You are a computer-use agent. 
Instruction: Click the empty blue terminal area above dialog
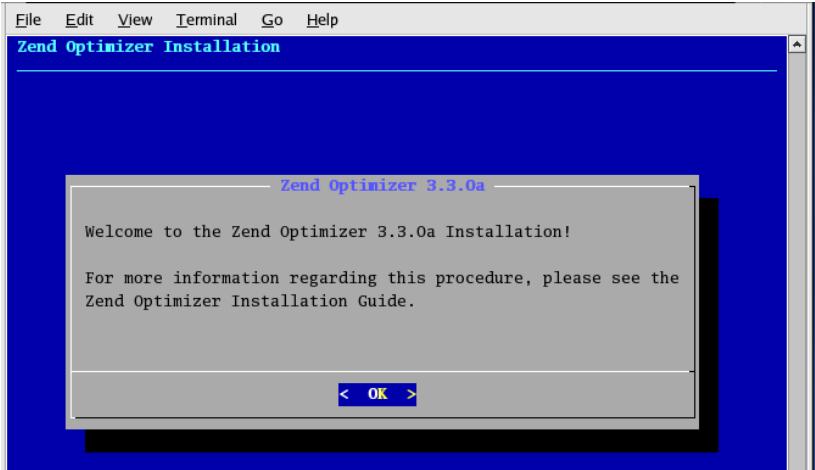point(397,122)
